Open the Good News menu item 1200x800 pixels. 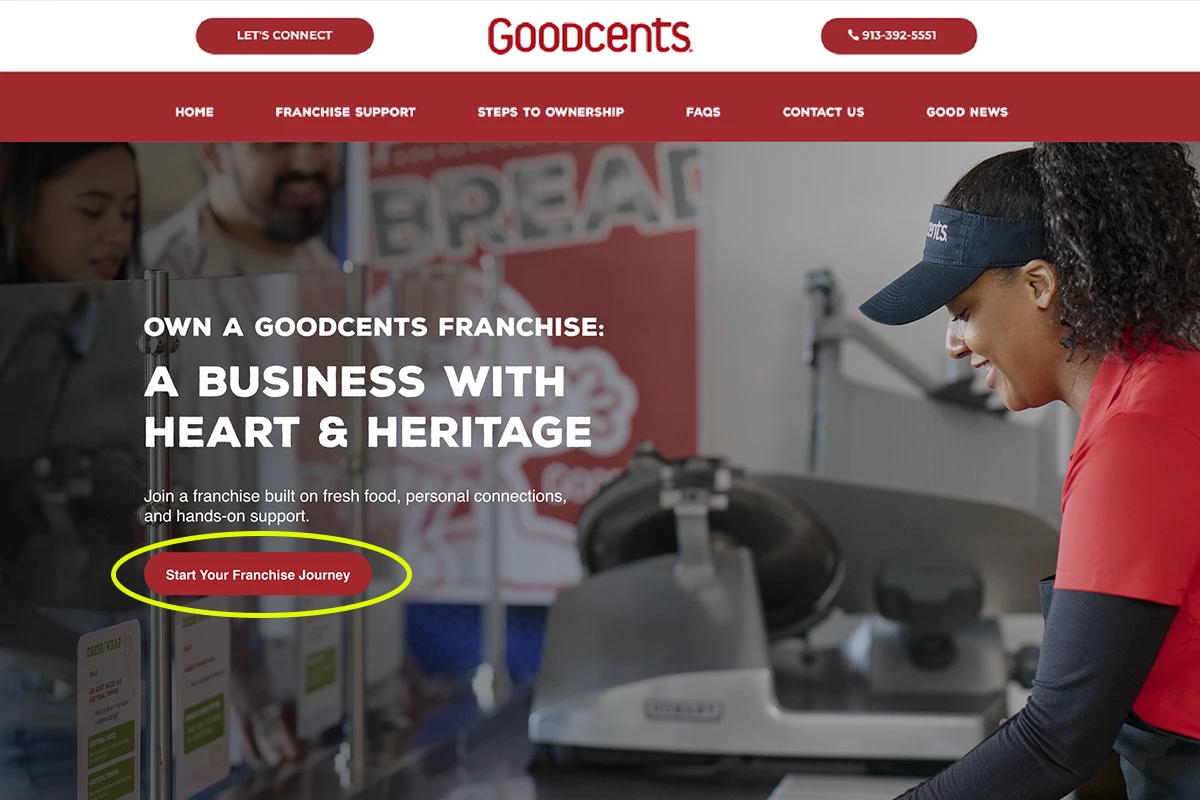click(967, 112)
